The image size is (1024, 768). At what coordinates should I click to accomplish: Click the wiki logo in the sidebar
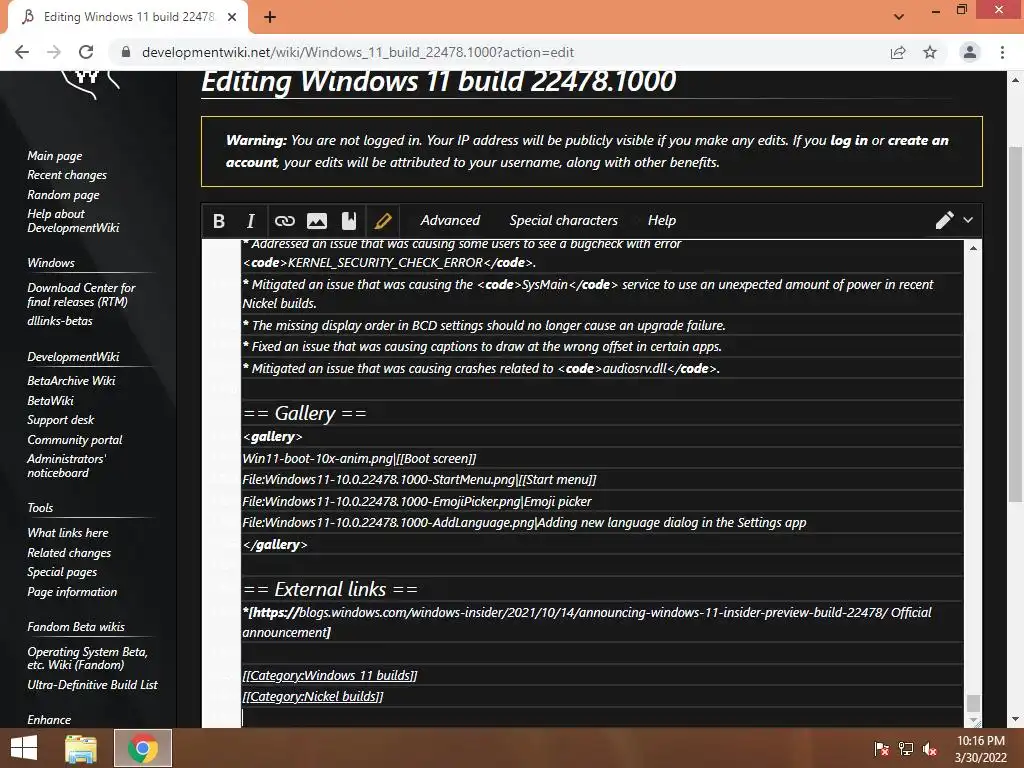[x=89, y=85]
